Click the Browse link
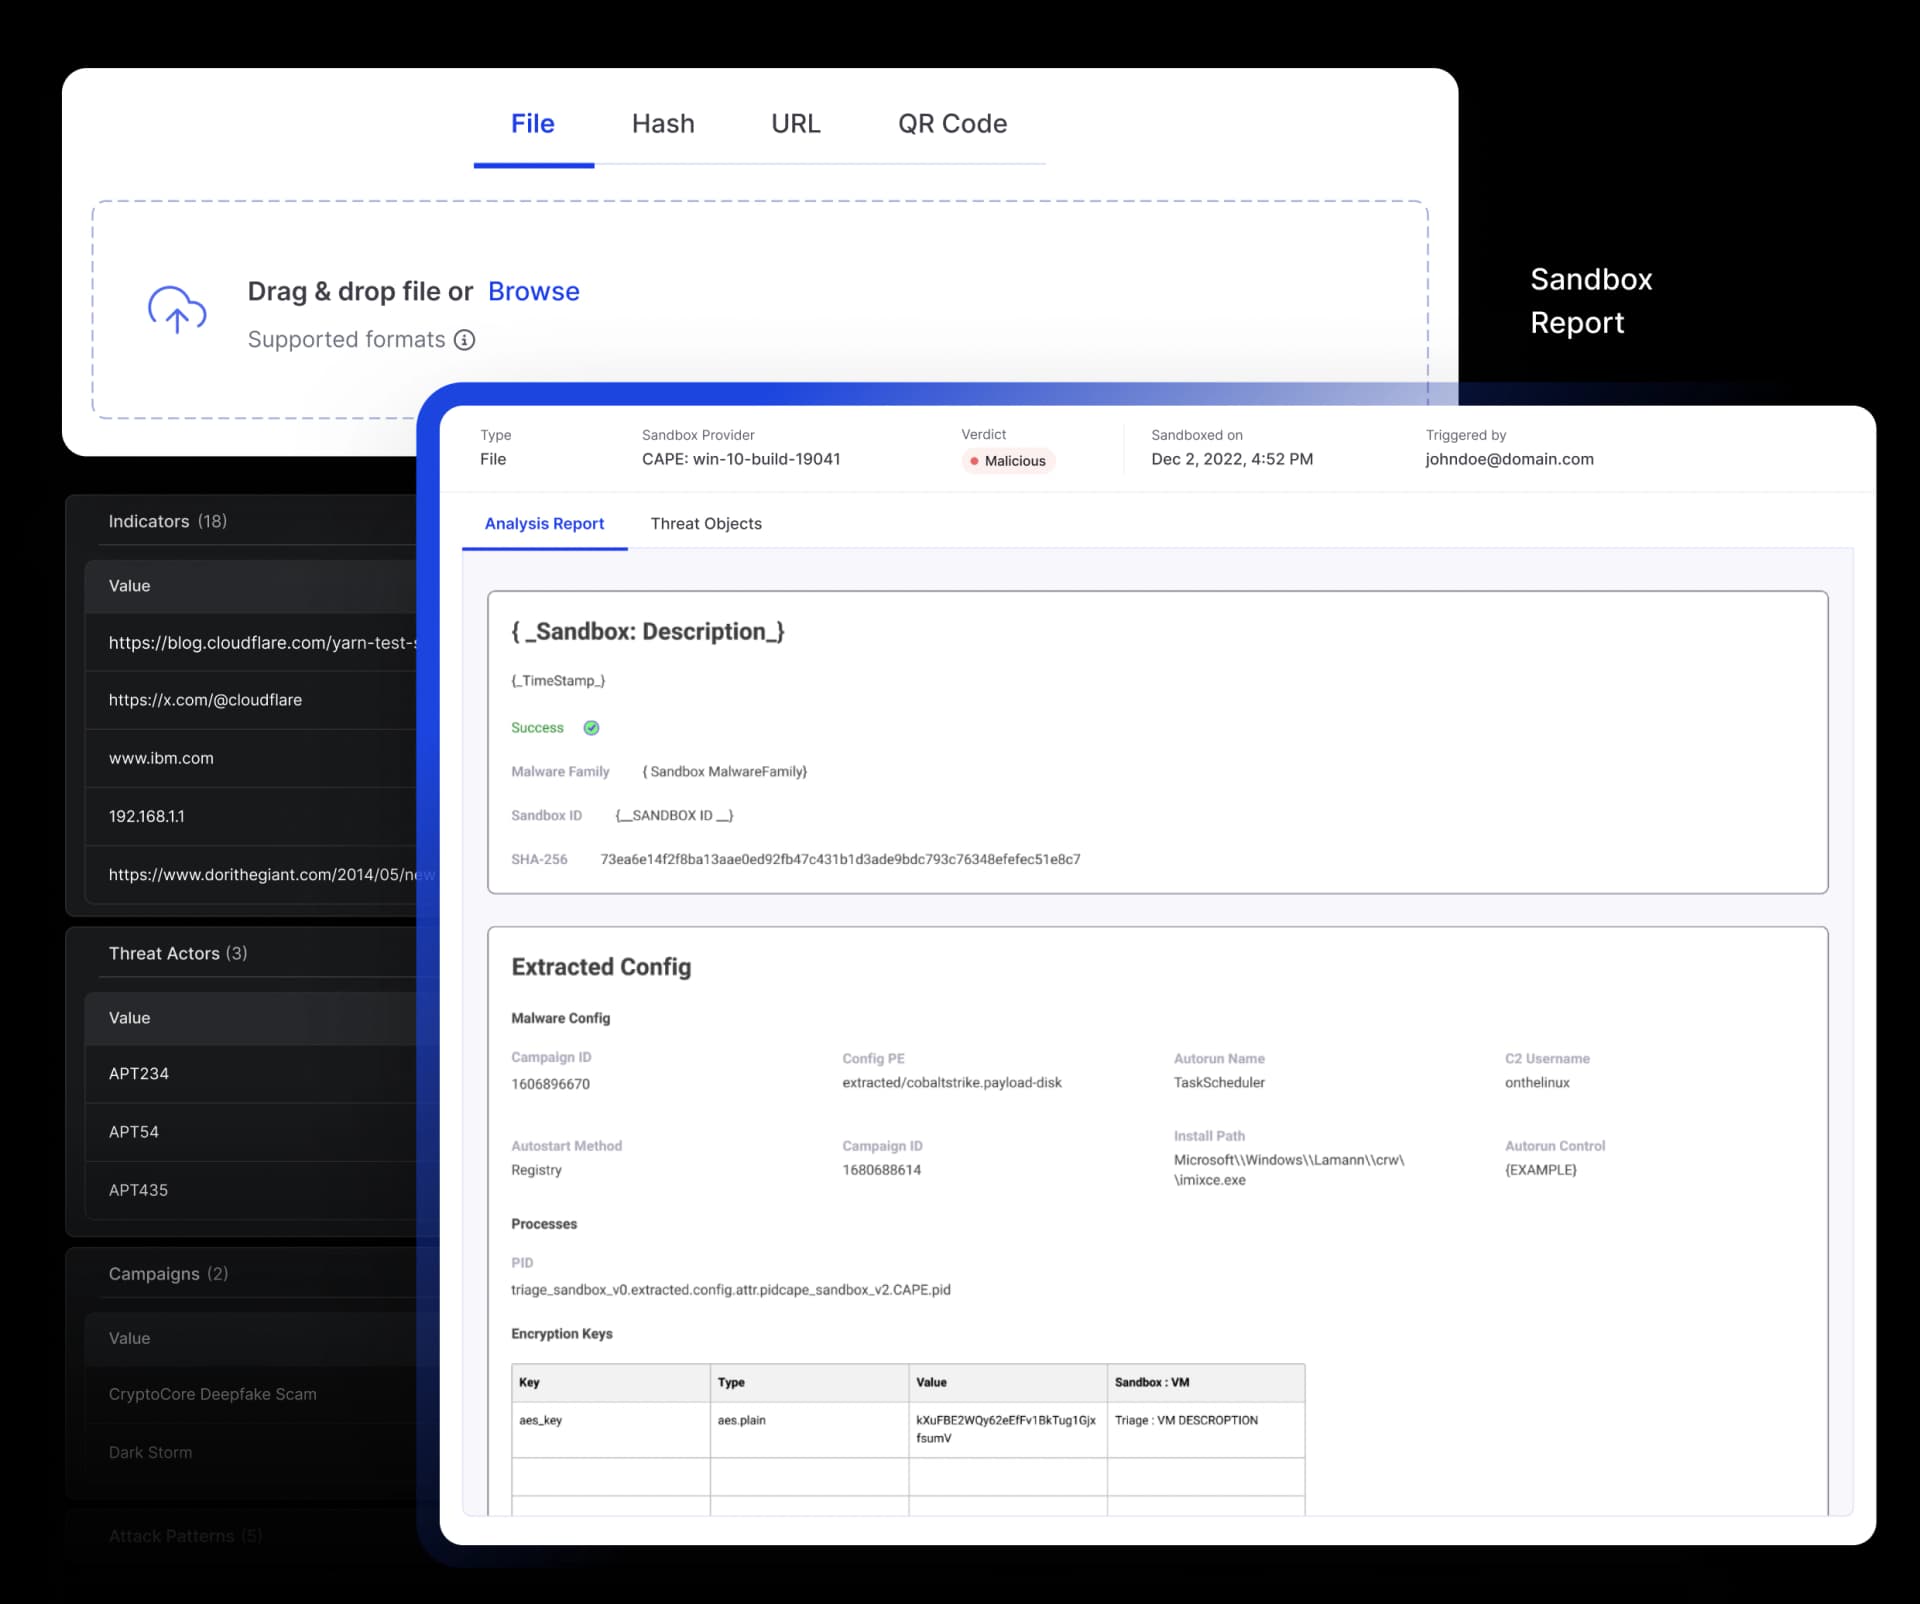 tap(533, 291)
